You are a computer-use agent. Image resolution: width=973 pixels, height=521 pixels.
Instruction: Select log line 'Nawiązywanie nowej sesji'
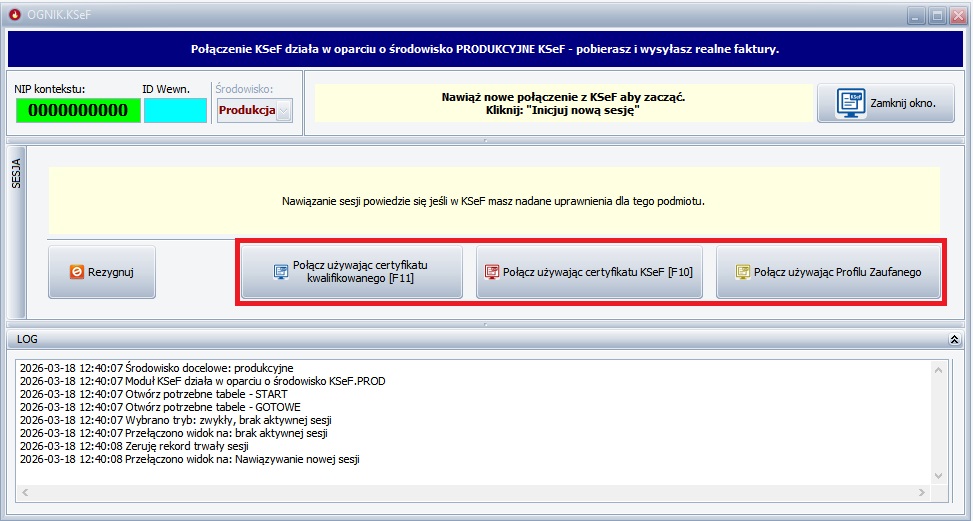190,460
